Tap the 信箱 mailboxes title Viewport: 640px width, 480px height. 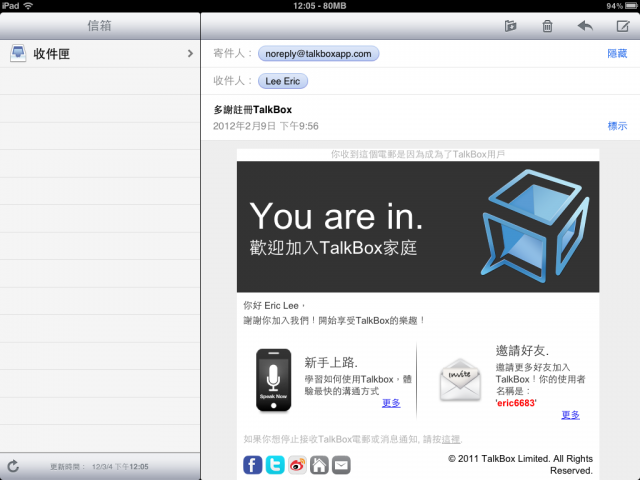tap(99, 26)
